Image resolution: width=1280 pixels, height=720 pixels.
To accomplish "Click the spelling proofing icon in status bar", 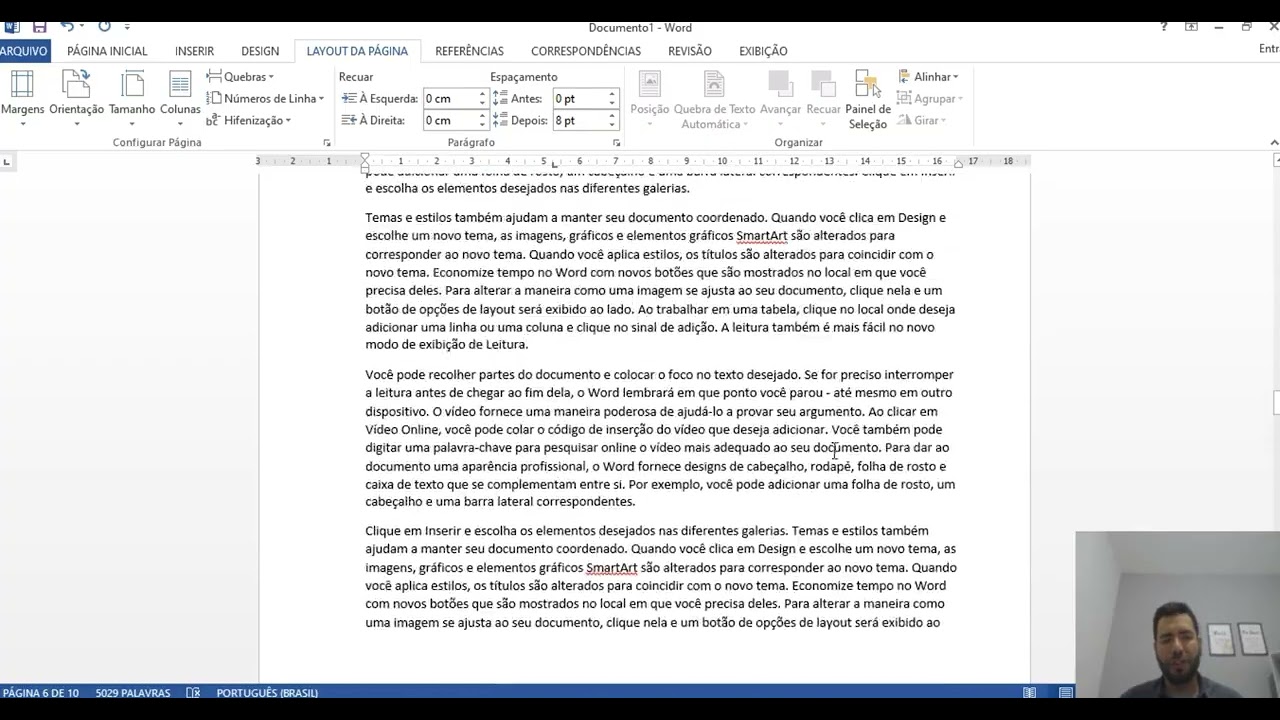I will click(193, 692).
